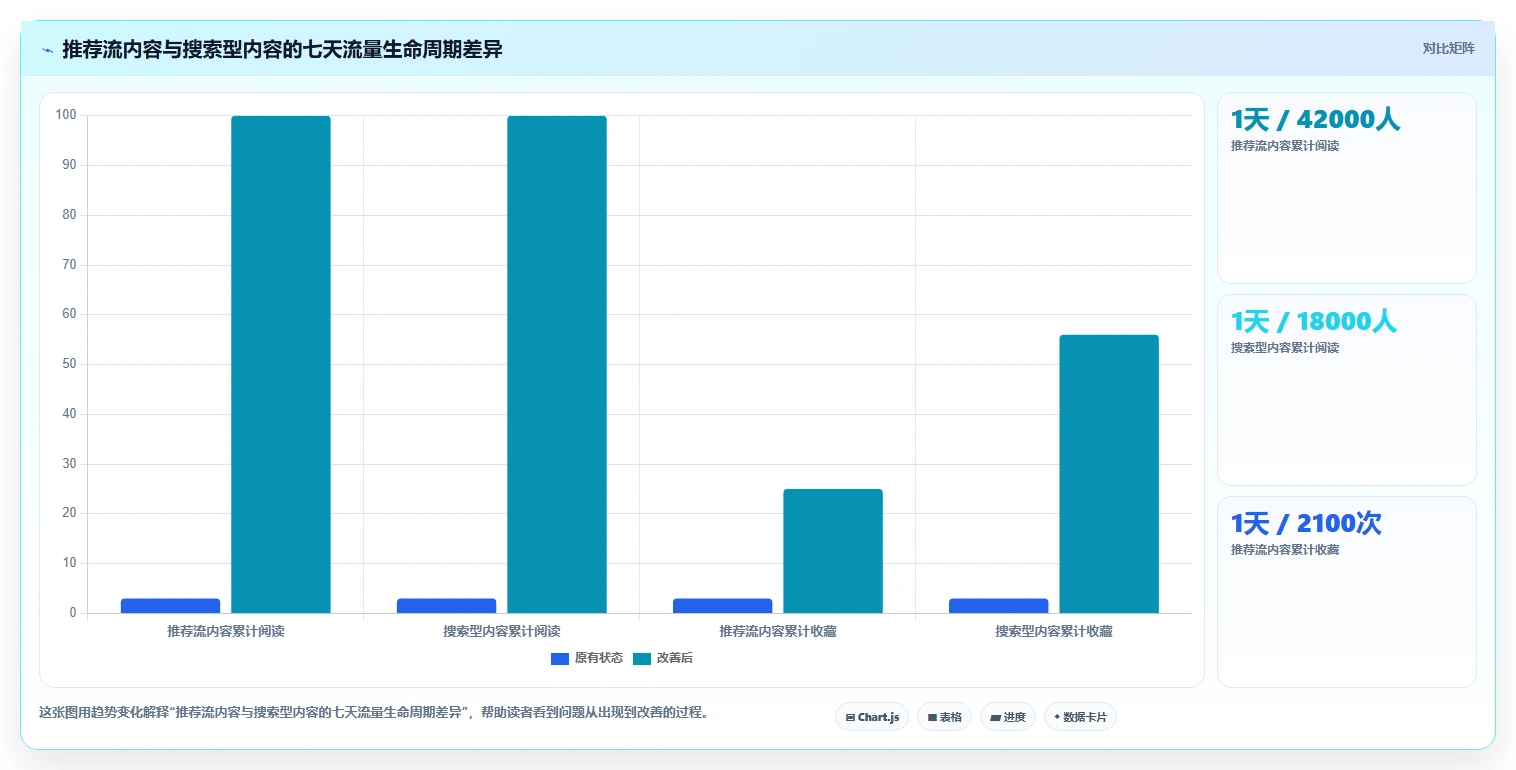The width and height of the screenshot is (1516, 770).
Task: Click the icon inside the 进度 tag
Action: click(995, 718)
